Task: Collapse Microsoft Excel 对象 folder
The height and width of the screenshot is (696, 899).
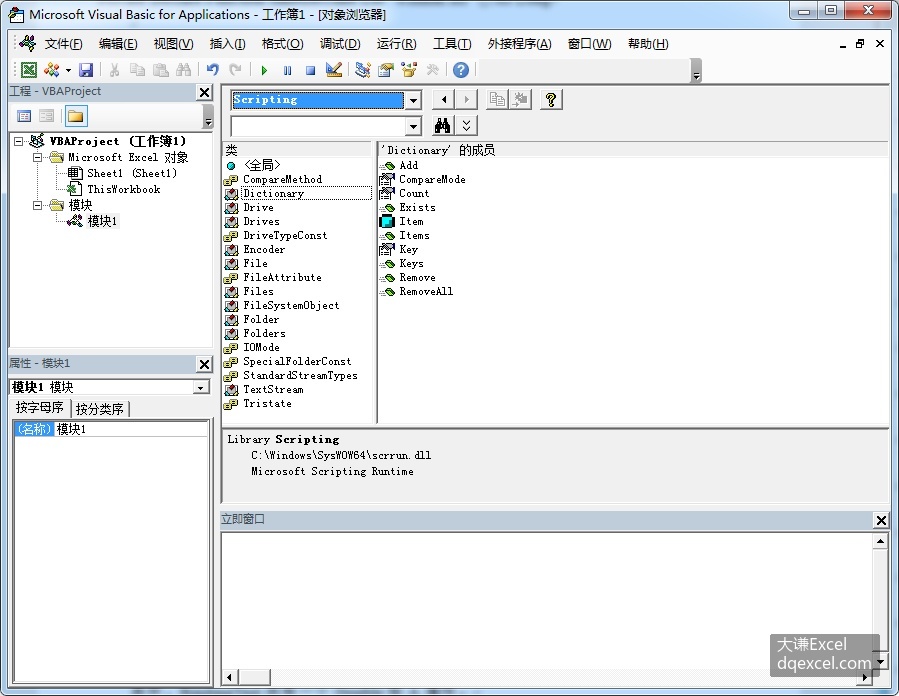Action: point(37,157)
